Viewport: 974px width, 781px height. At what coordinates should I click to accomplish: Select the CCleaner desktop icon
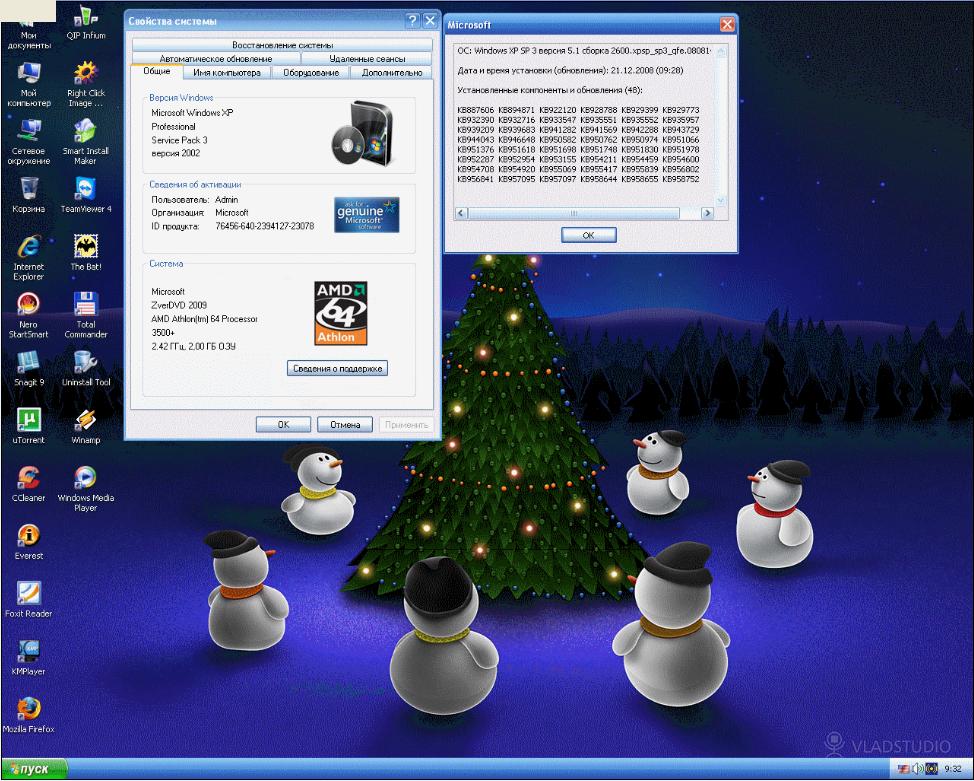29,484
